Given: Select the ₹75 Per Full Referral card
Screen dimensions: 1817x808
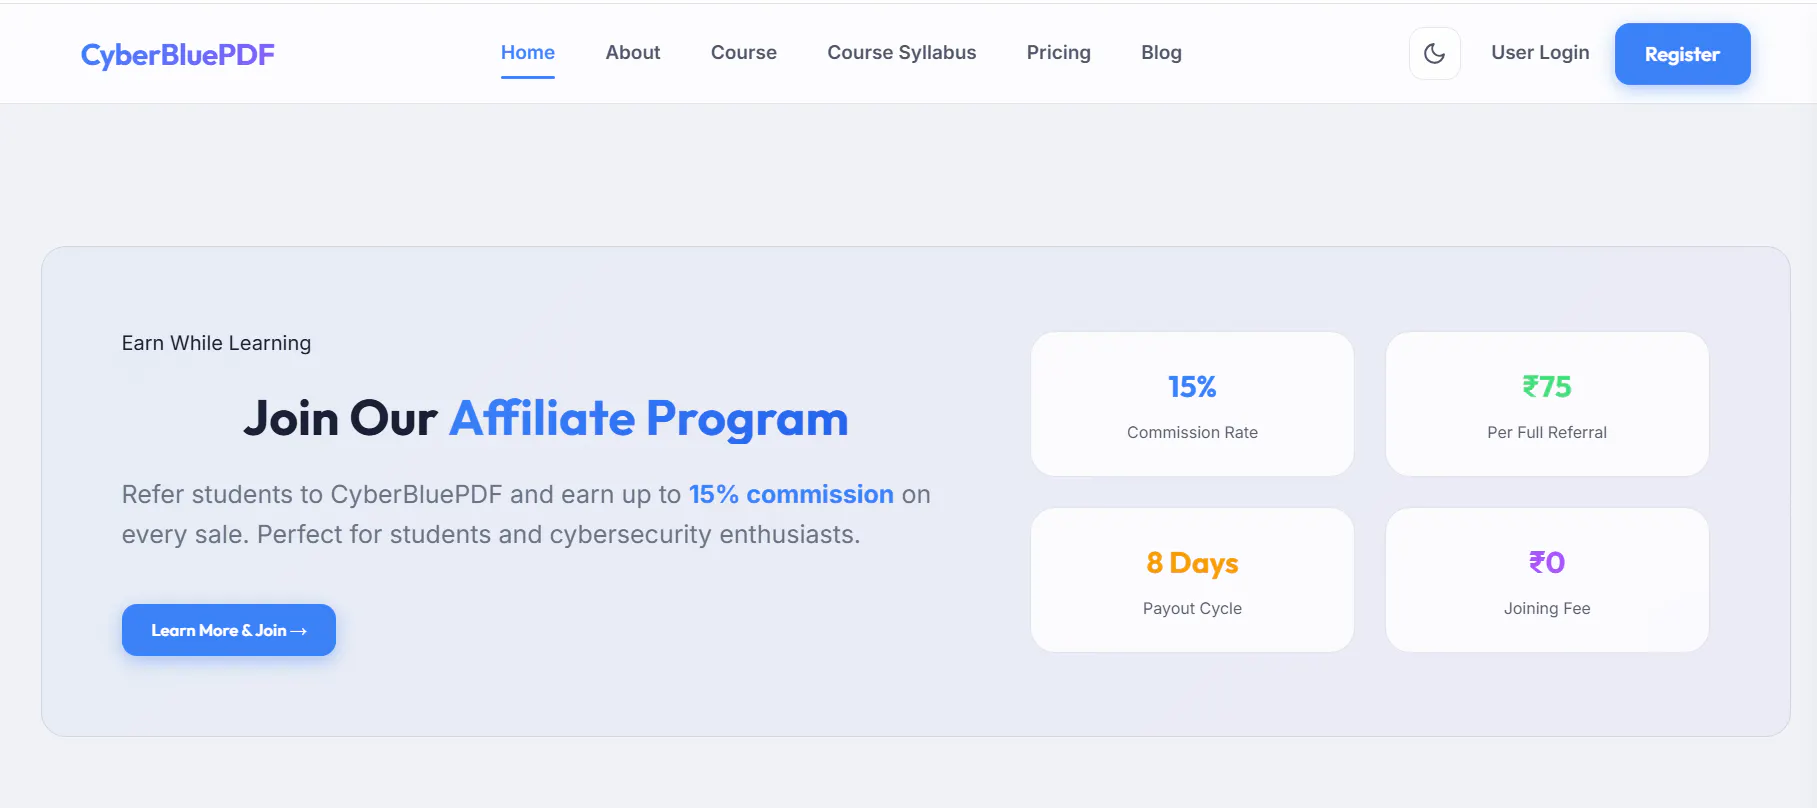Looking at the screenshot, I should 1547,404.
